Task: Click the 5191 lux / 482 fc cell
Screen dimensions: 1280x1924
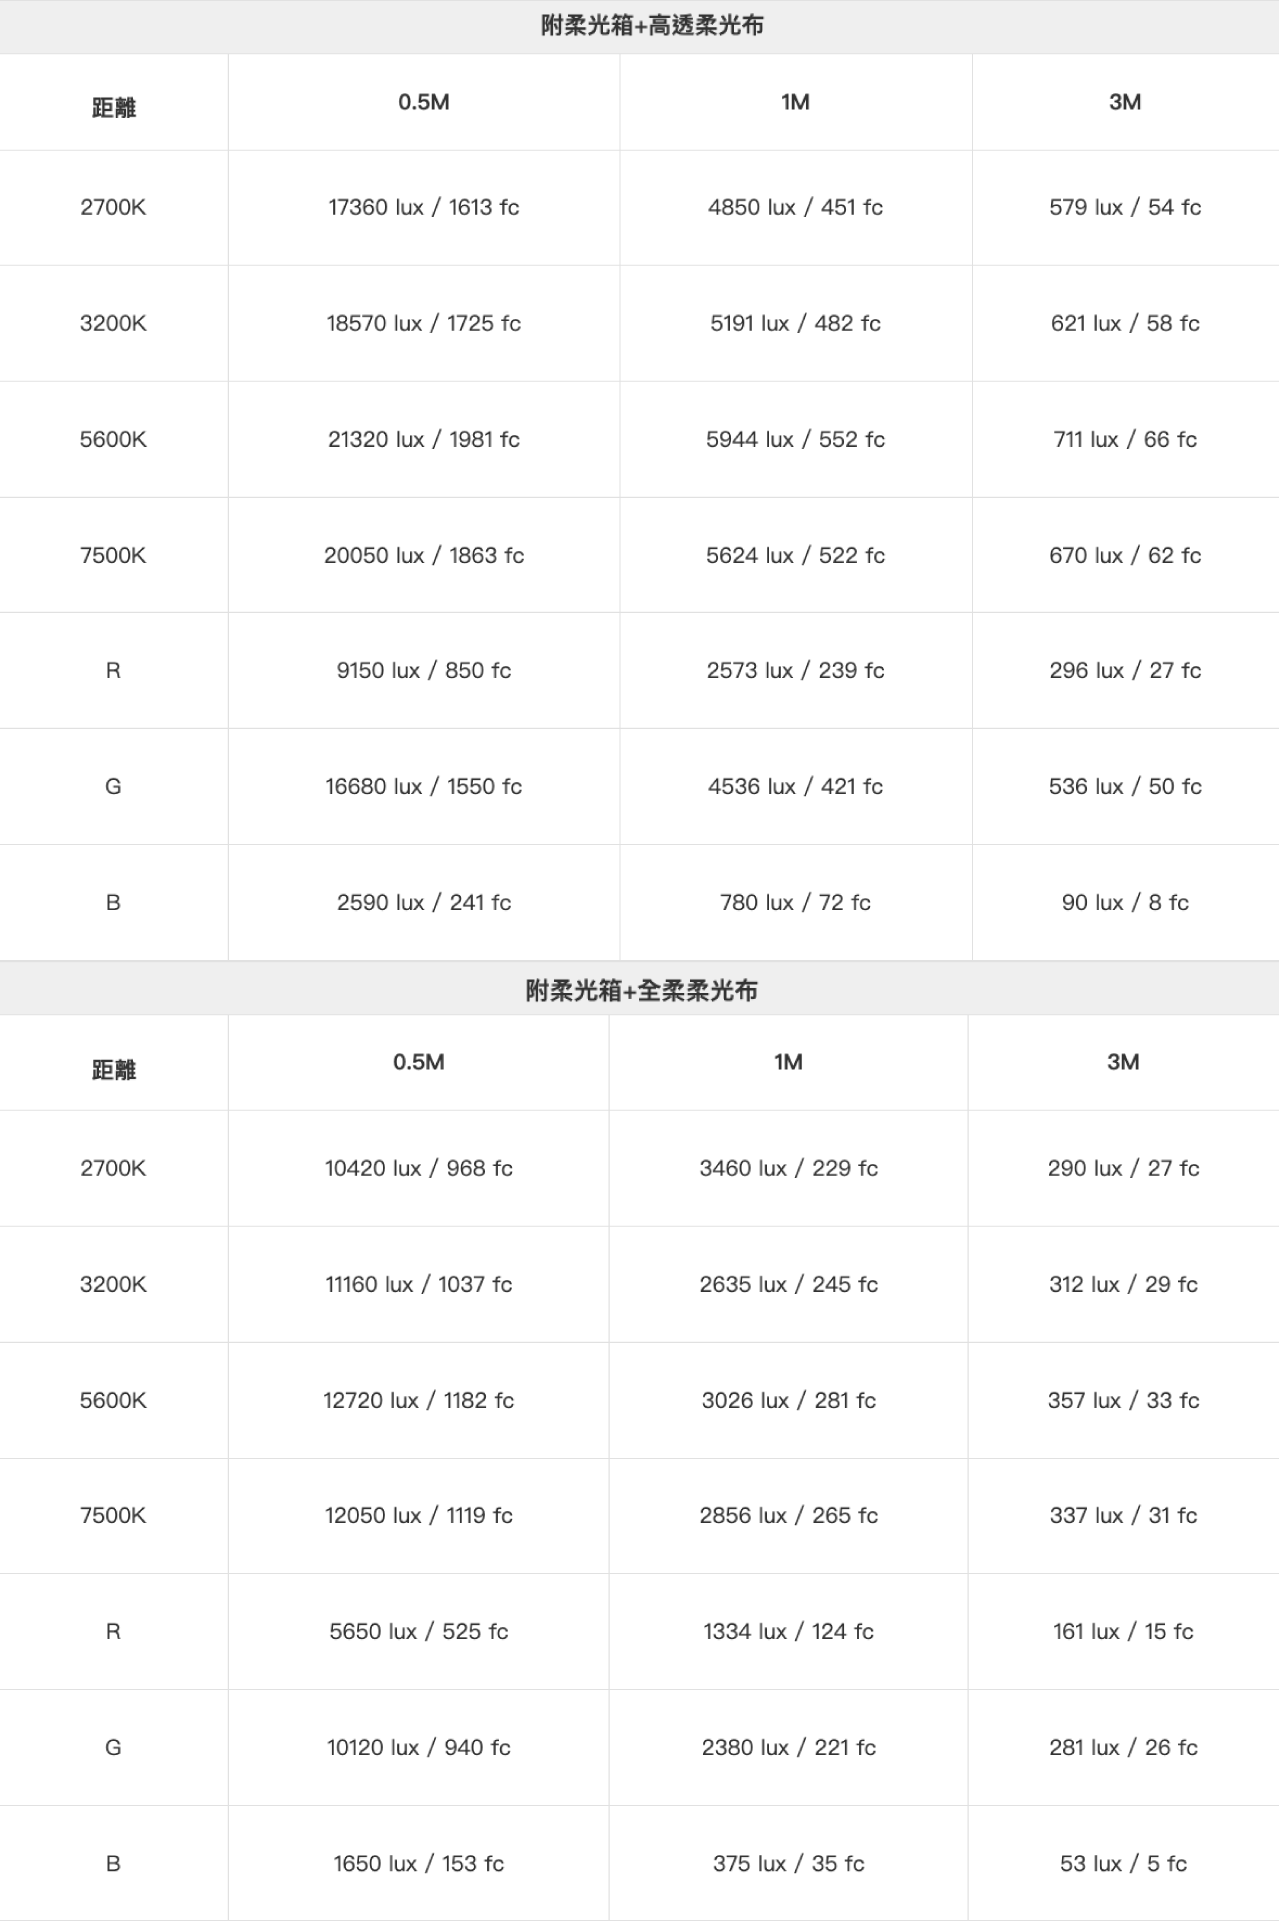Action: coord(796,323)
